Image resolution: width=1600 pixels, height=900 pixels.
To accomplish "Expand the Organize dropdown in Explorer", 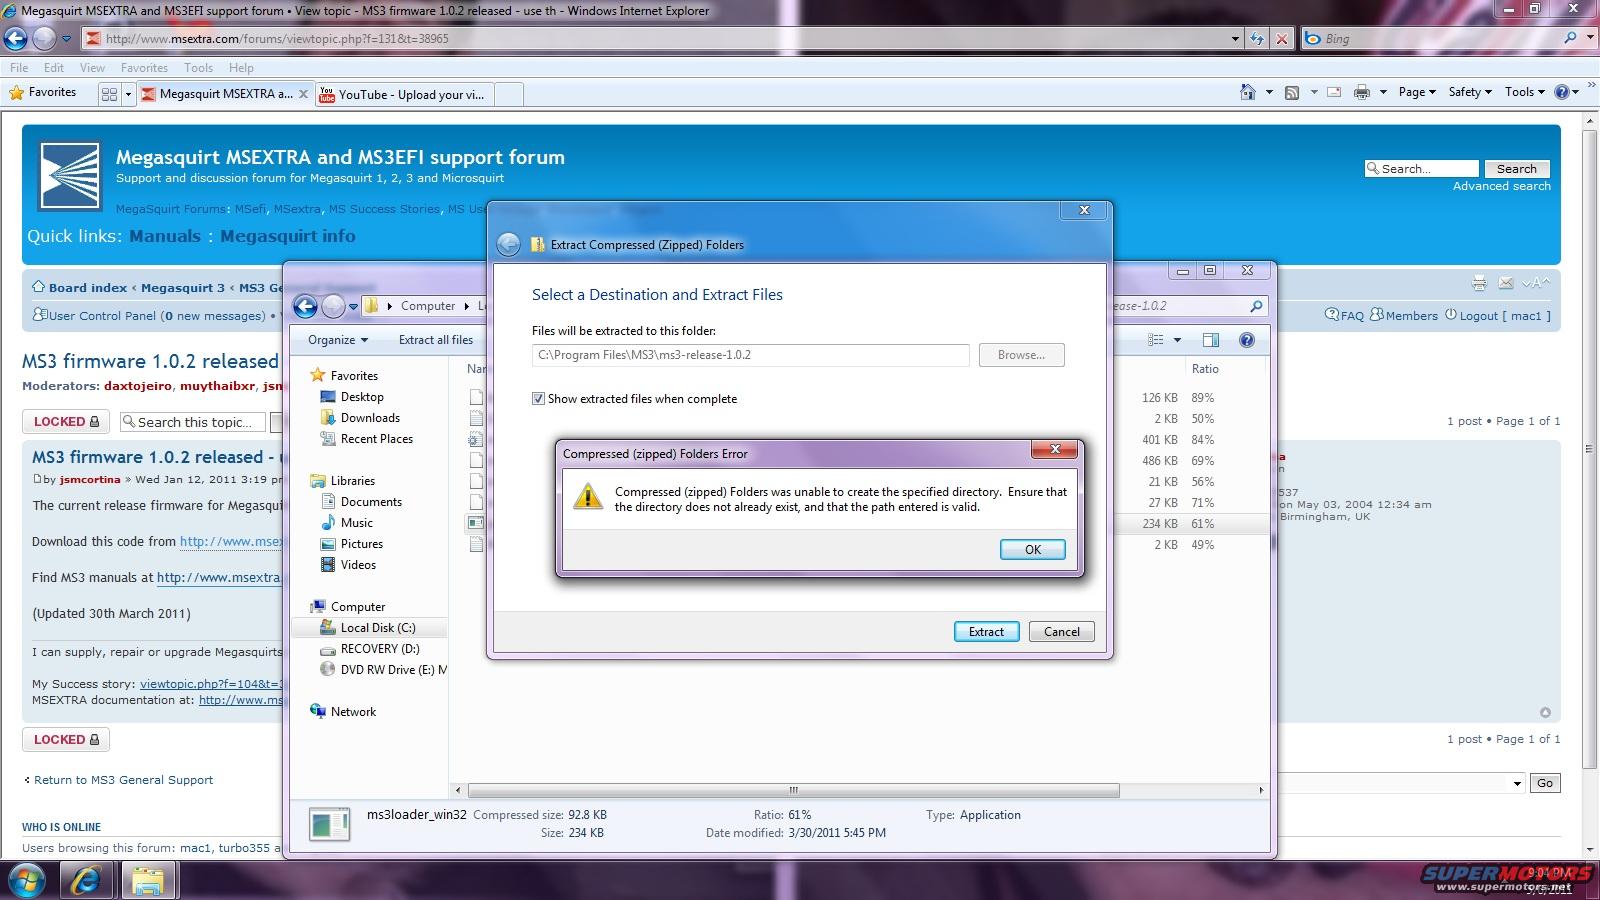I will 337,340.
